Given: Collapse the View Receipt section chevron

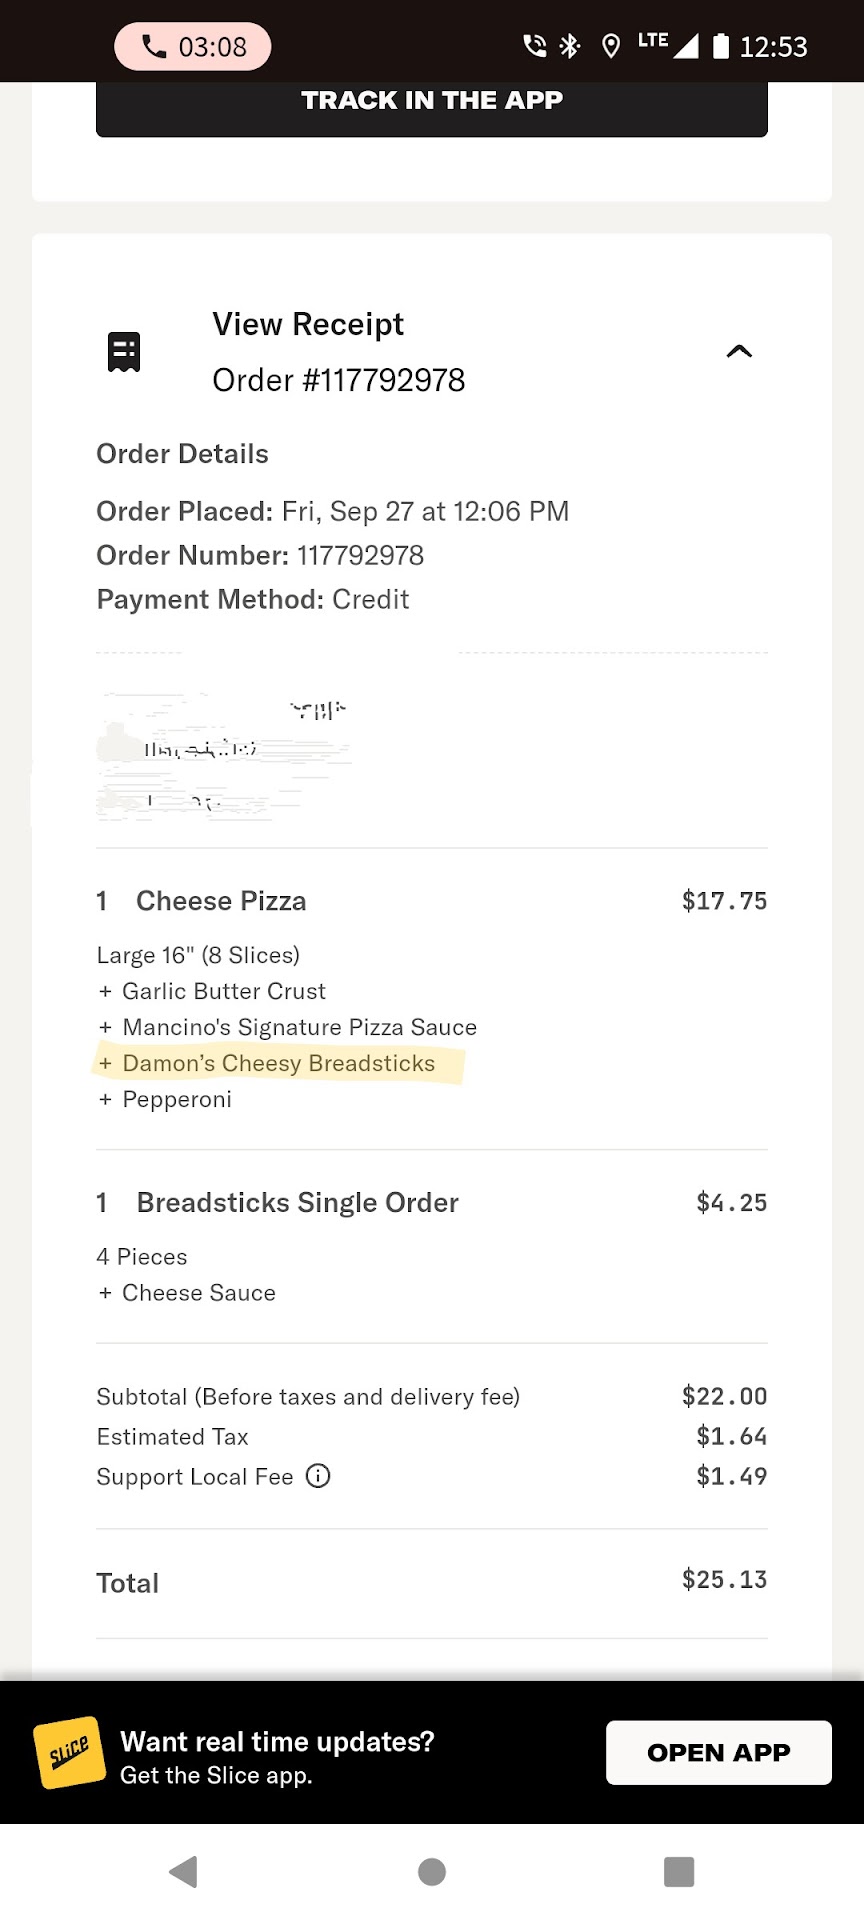Looking at the screenshot, I should coord(739,351).
